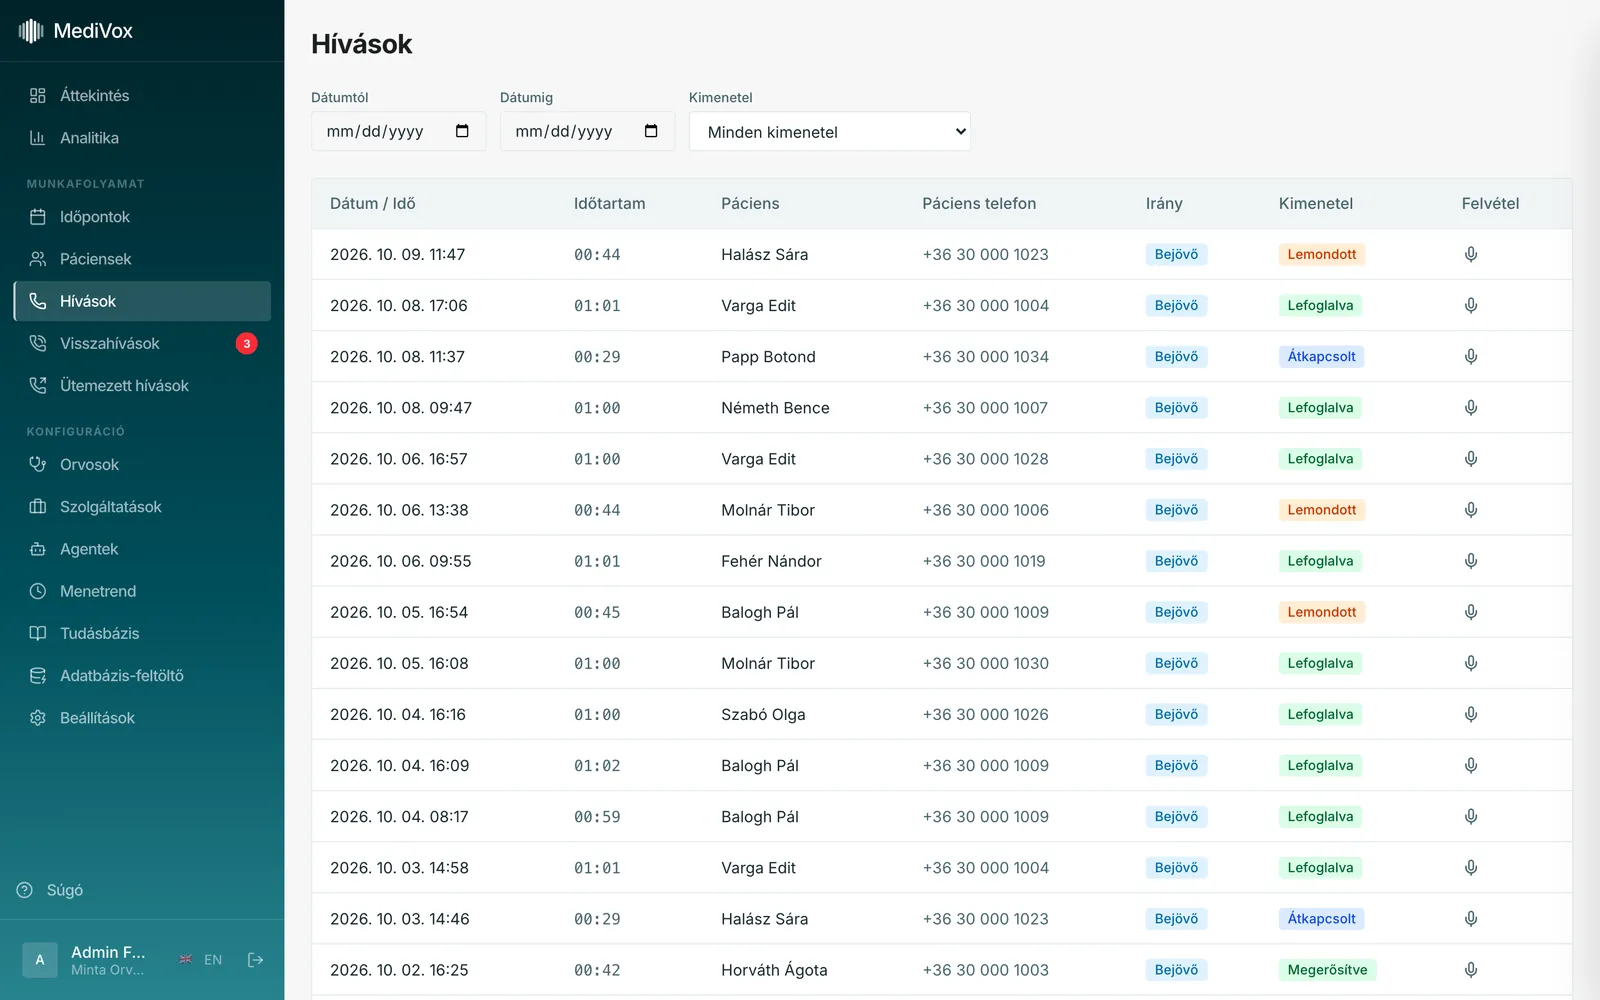Screen dimensions: 1600x1000
Task: Click logout icon next to EN
Action: click(x=256, y=960)
